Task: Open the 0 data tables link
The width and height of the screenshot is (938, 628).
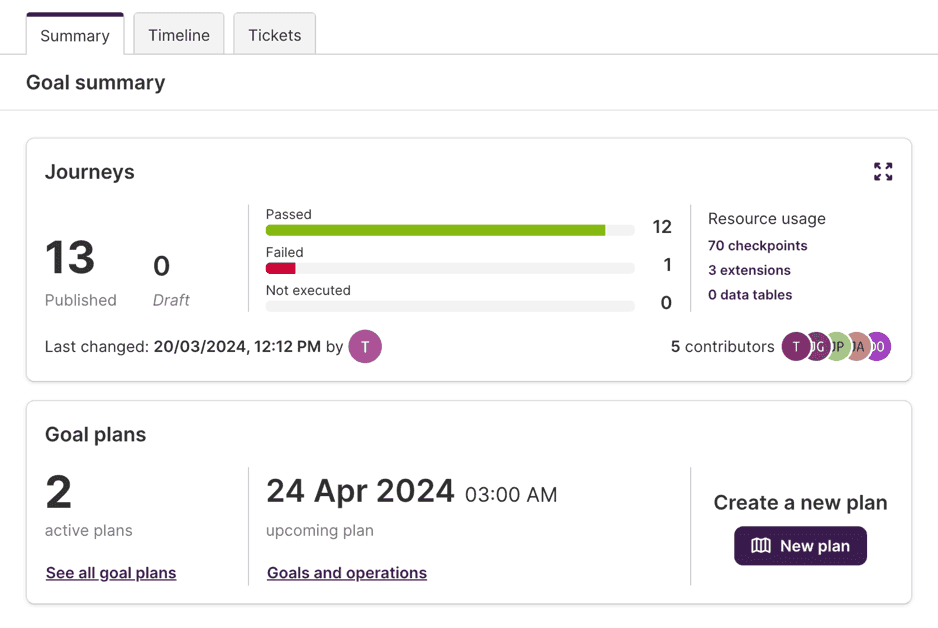Action: click(750, 295)
